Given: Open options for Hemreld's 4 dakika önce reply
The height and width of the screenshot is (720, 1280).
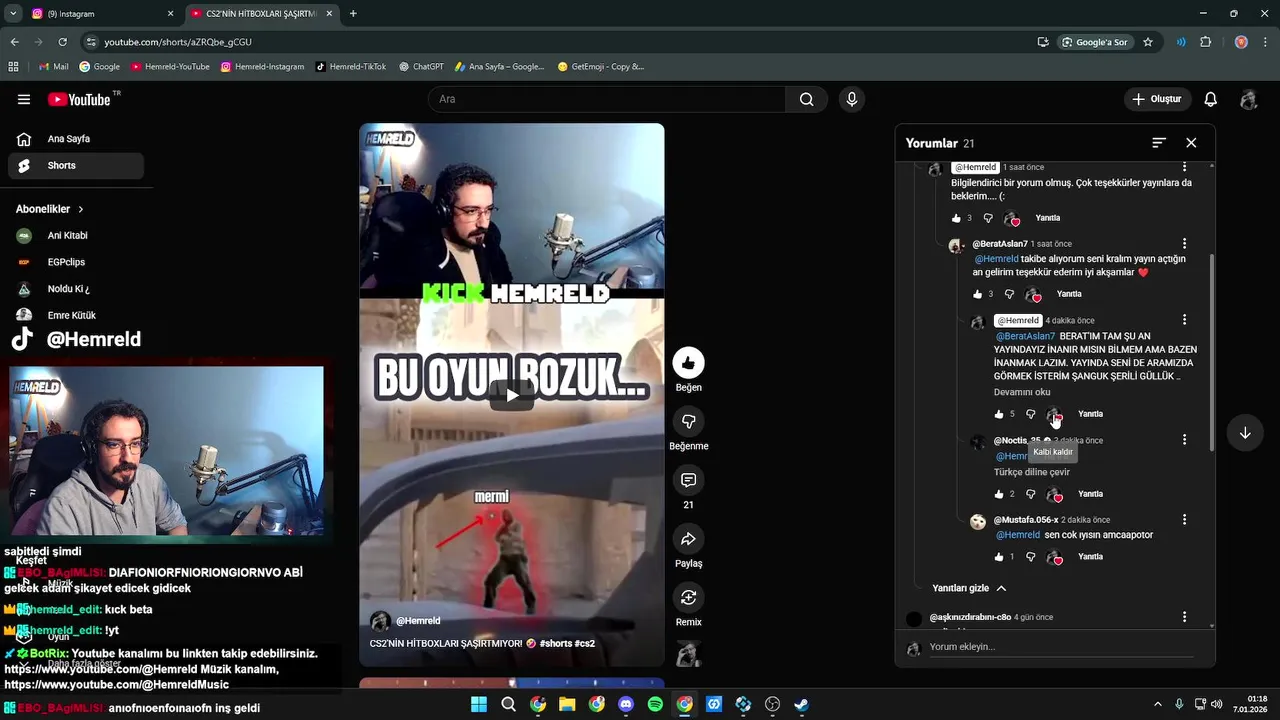Looking at the screenshot, I should (1184, 320).
